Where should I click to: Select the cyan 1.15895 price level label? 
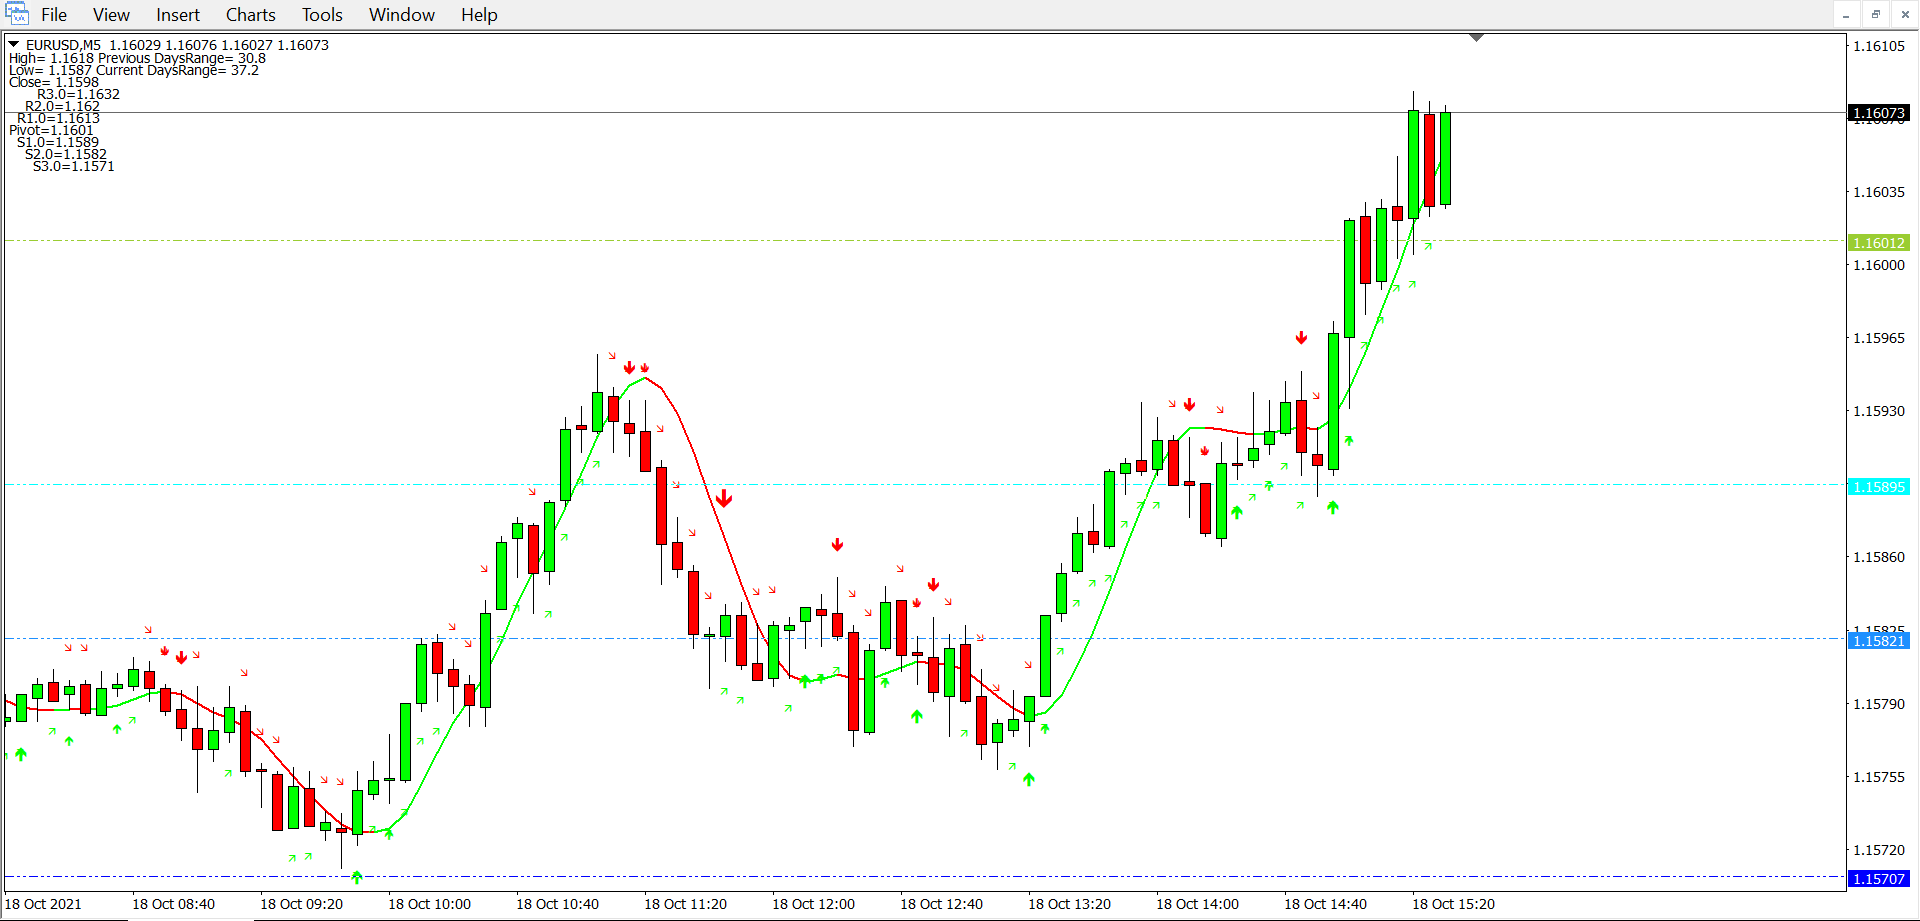click(x=1878, y=487)
